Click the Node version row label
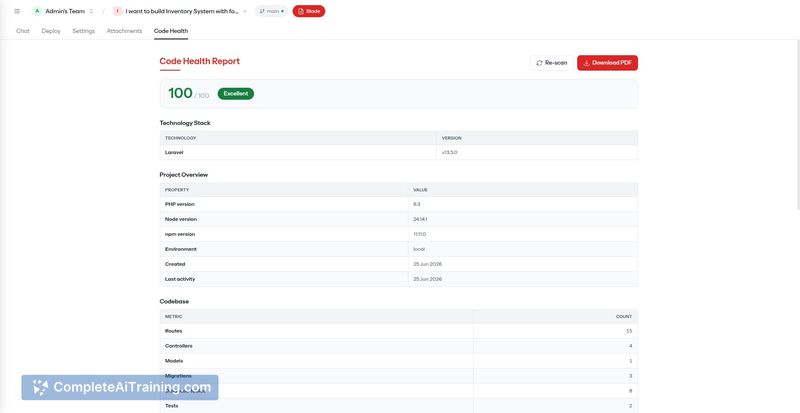The image size is (800, 413). pyautogui.click(x=181, y=219)
